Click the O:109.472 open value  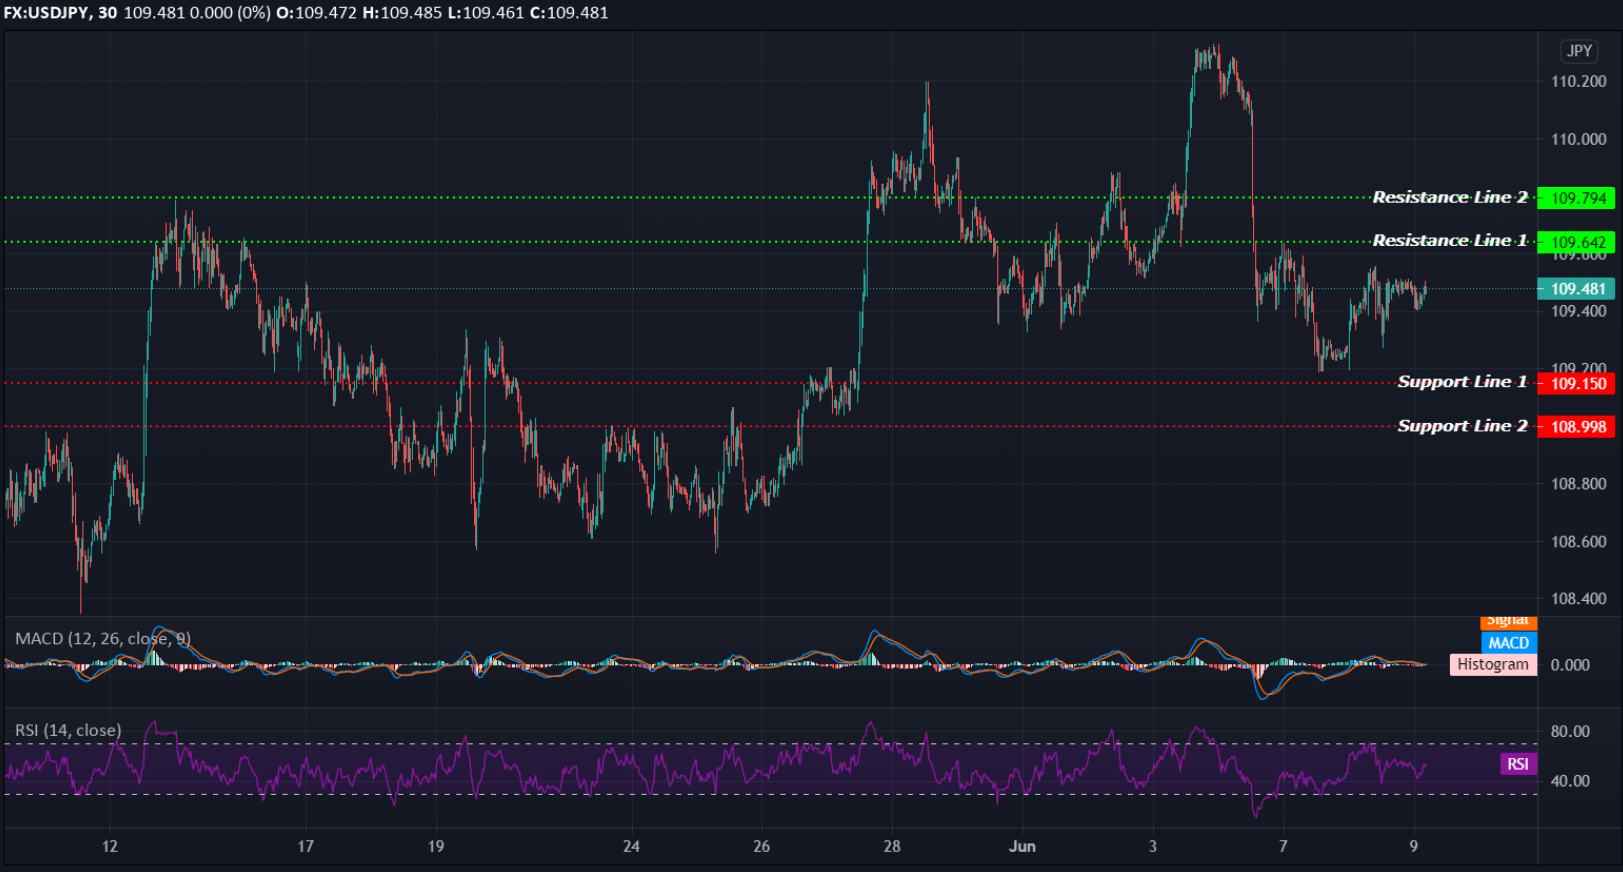[316, 13]
